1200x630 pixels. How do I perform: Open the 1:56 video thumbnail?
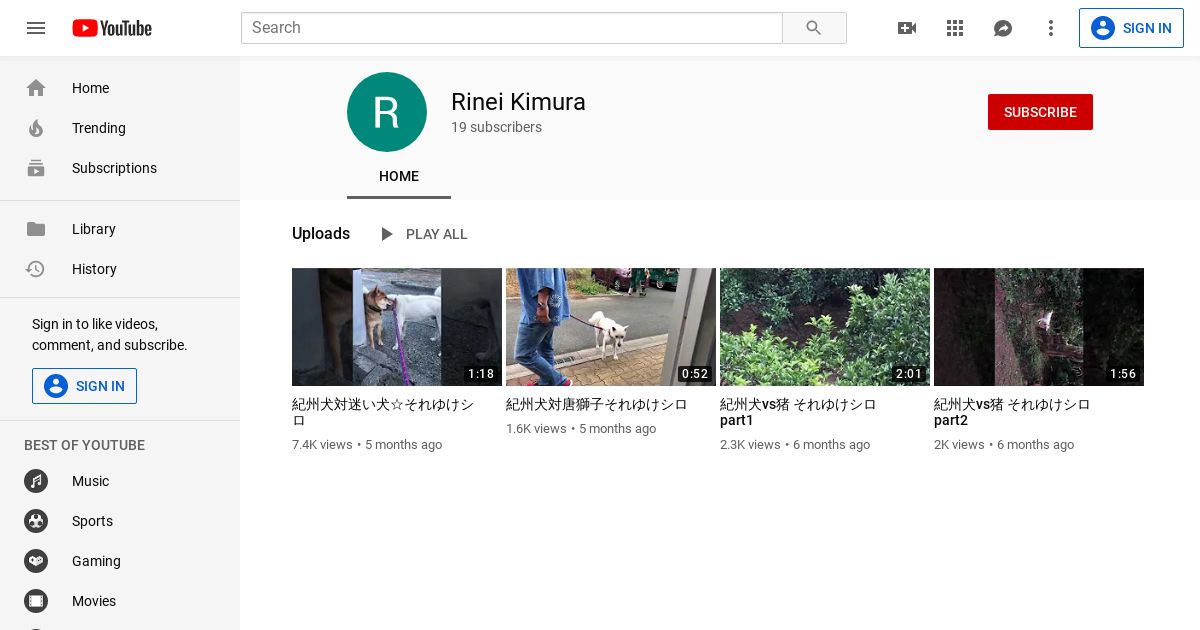point(1039,327)
